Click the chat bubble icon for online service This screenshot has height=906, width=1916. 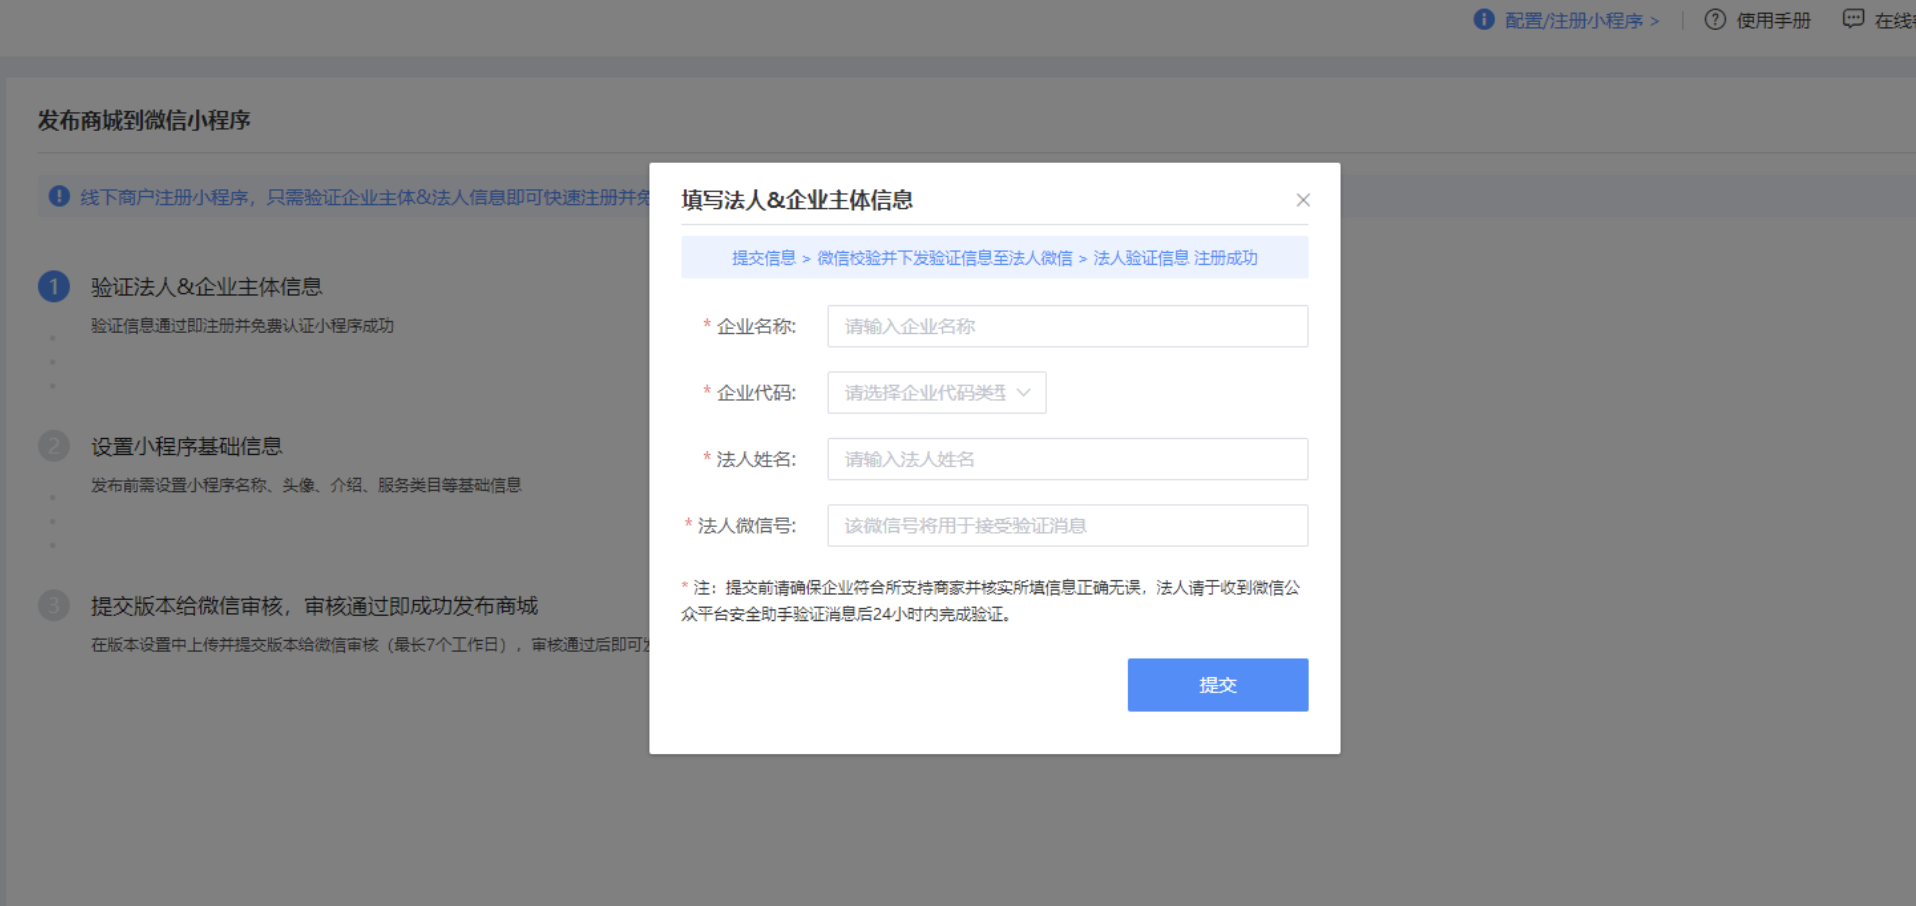pos(1853,20)
